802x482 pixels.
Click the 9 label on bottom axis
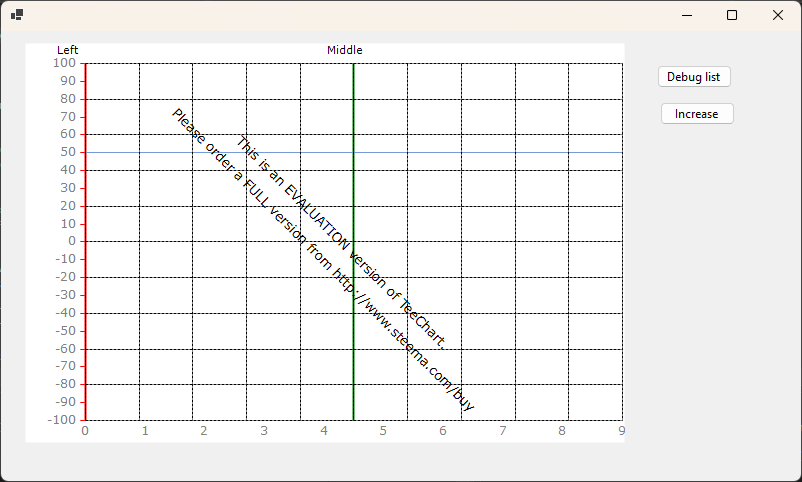coord(621,431)
